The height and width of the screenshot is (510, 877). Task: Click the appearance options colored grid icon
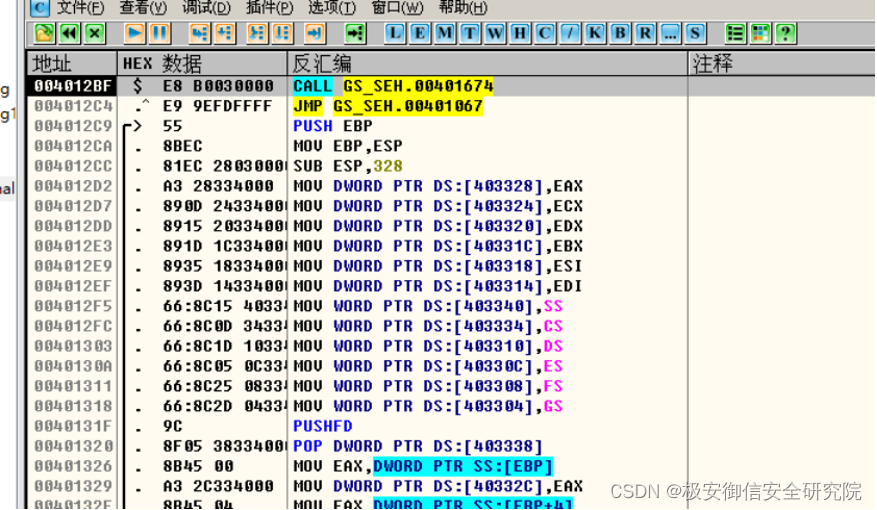[761, 34]
